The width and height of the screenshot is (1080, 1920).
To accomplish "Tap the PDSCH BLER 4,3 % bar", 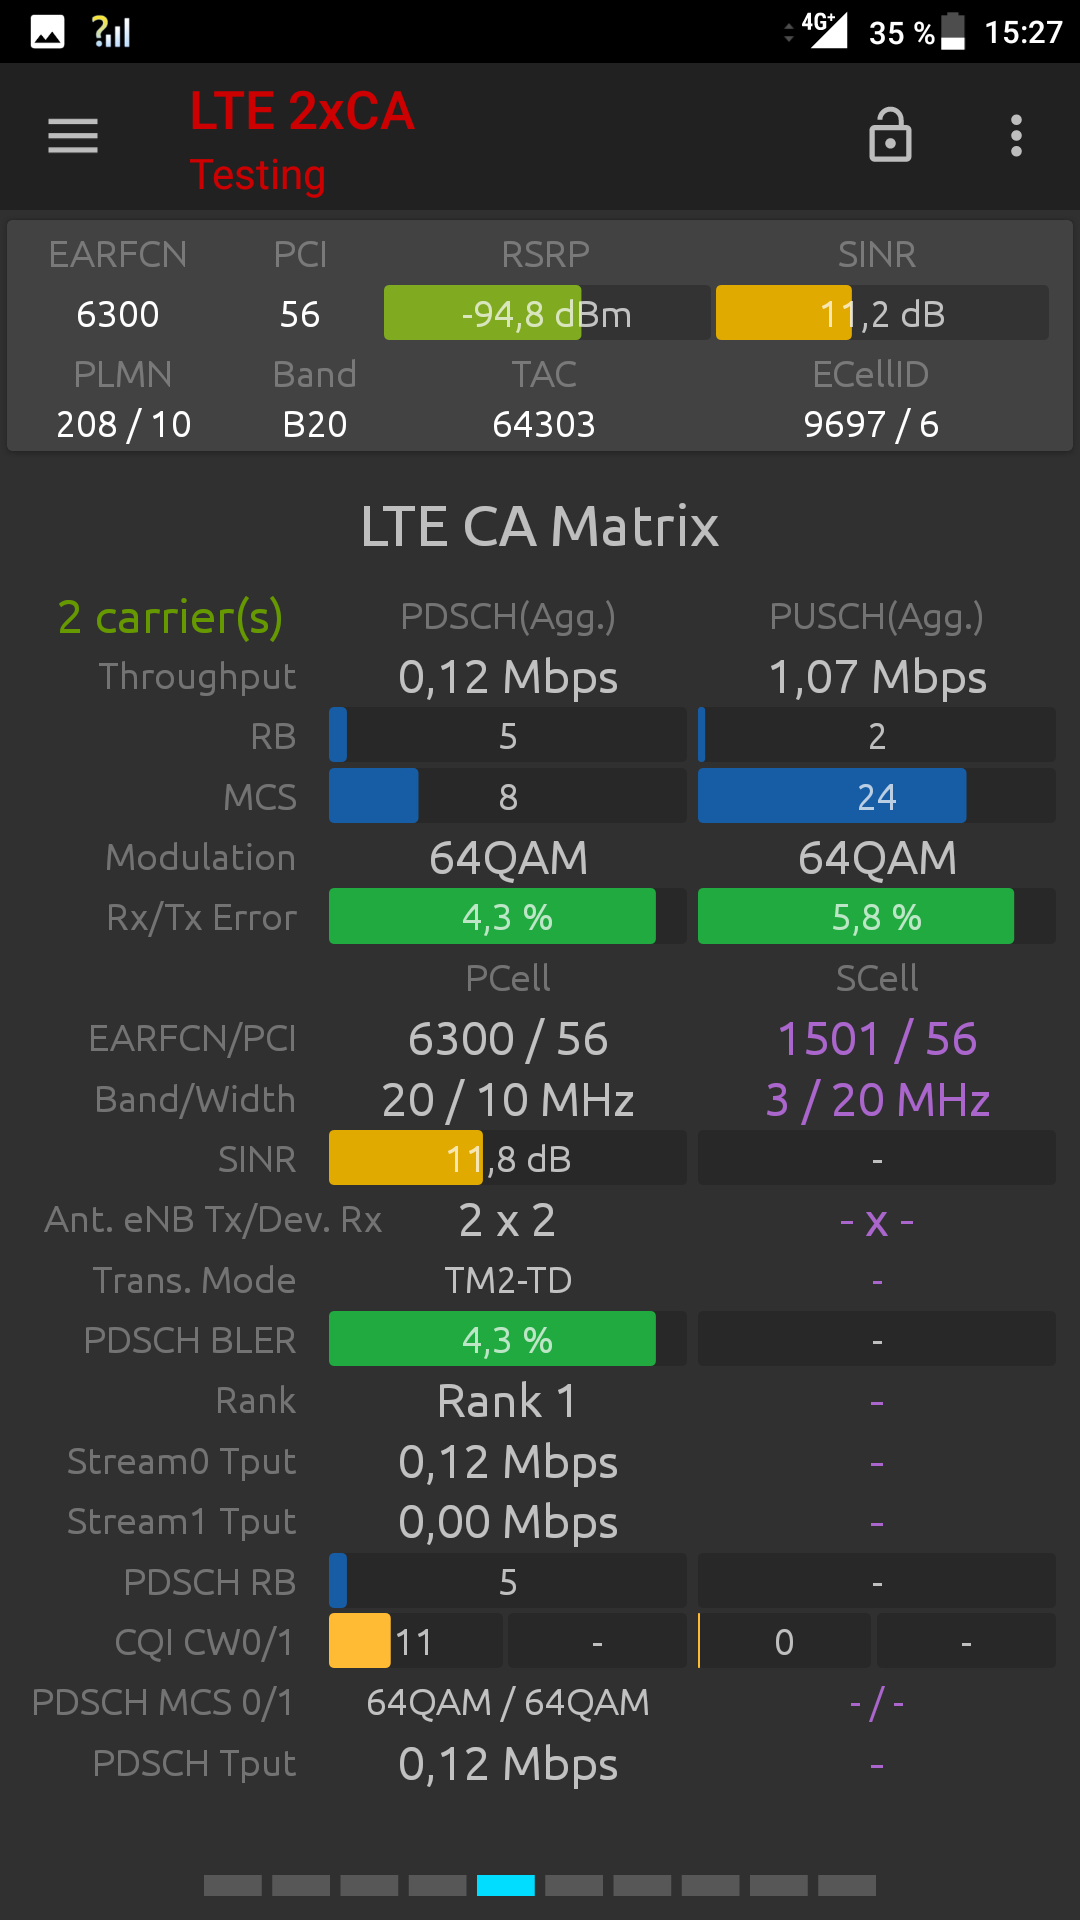I will (507, 1339).
